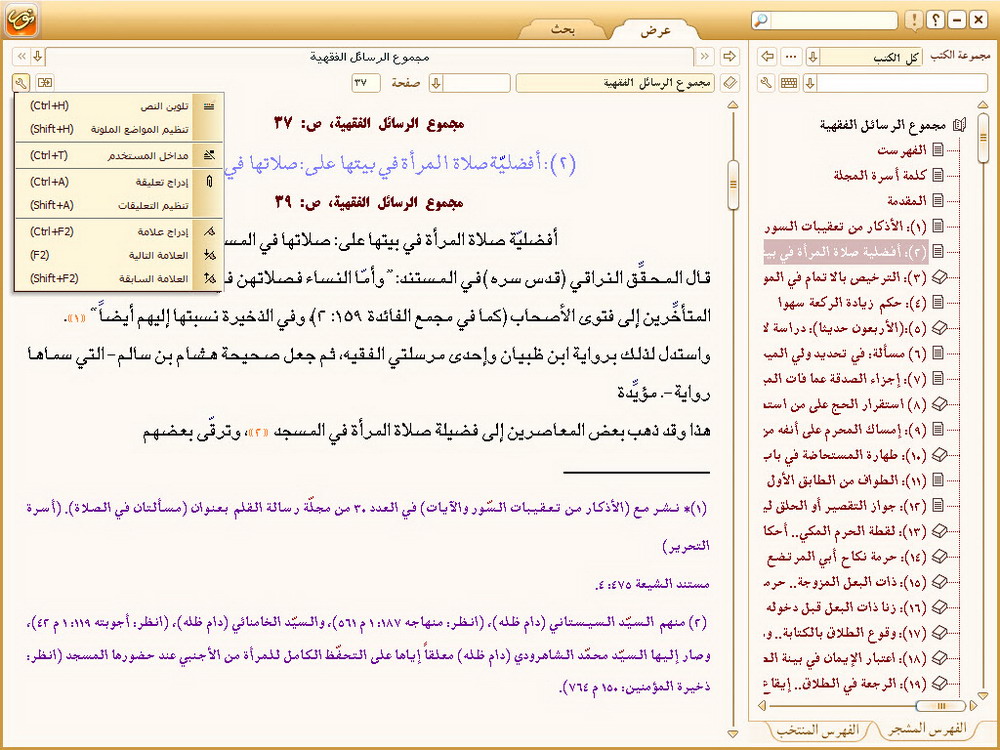Open the index panel search field dropdown arrow
Screen dimensions: 1000x750
(x=810, y=83)
